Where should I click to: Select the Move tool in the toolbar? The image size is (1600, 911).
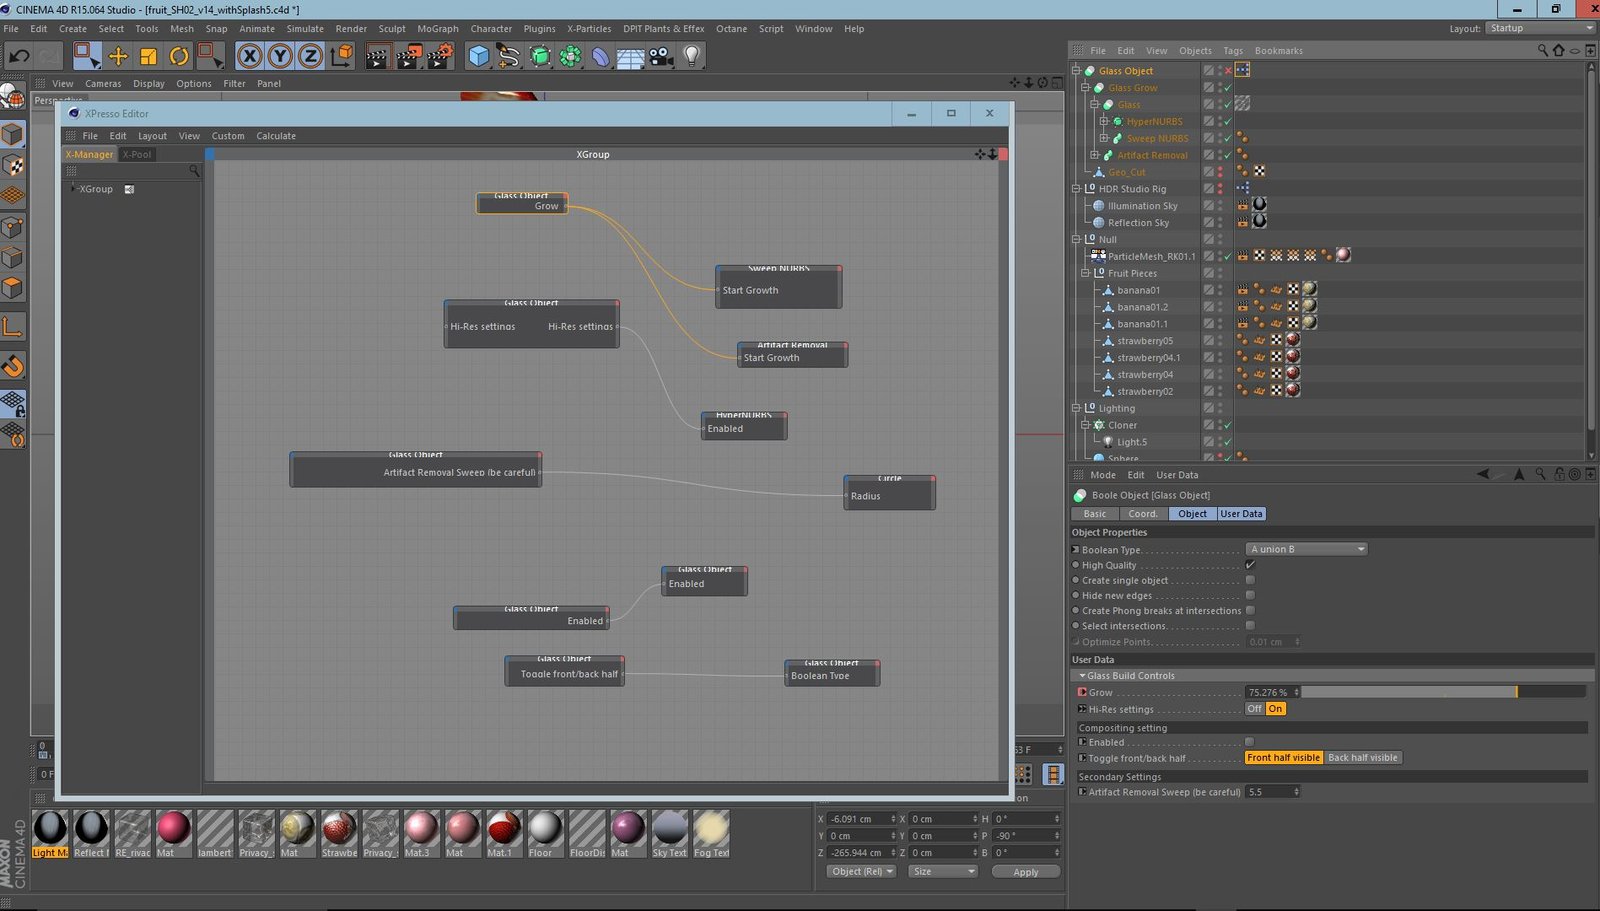click(x=118, y=56)
